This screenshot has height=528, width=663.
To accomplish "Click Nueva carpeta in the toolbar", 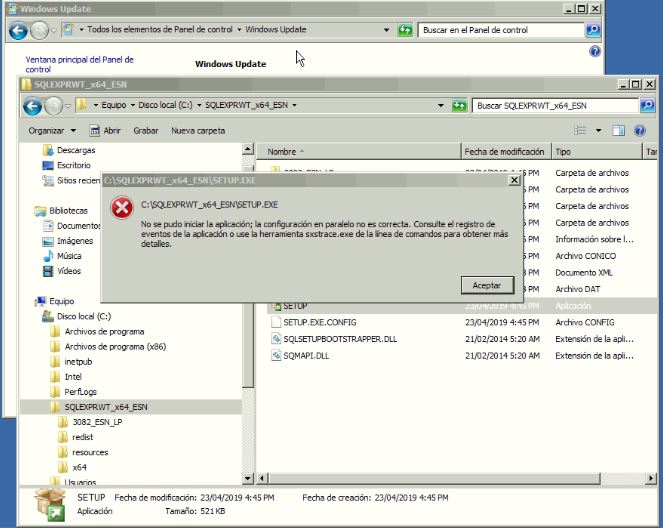I will 198,131.
